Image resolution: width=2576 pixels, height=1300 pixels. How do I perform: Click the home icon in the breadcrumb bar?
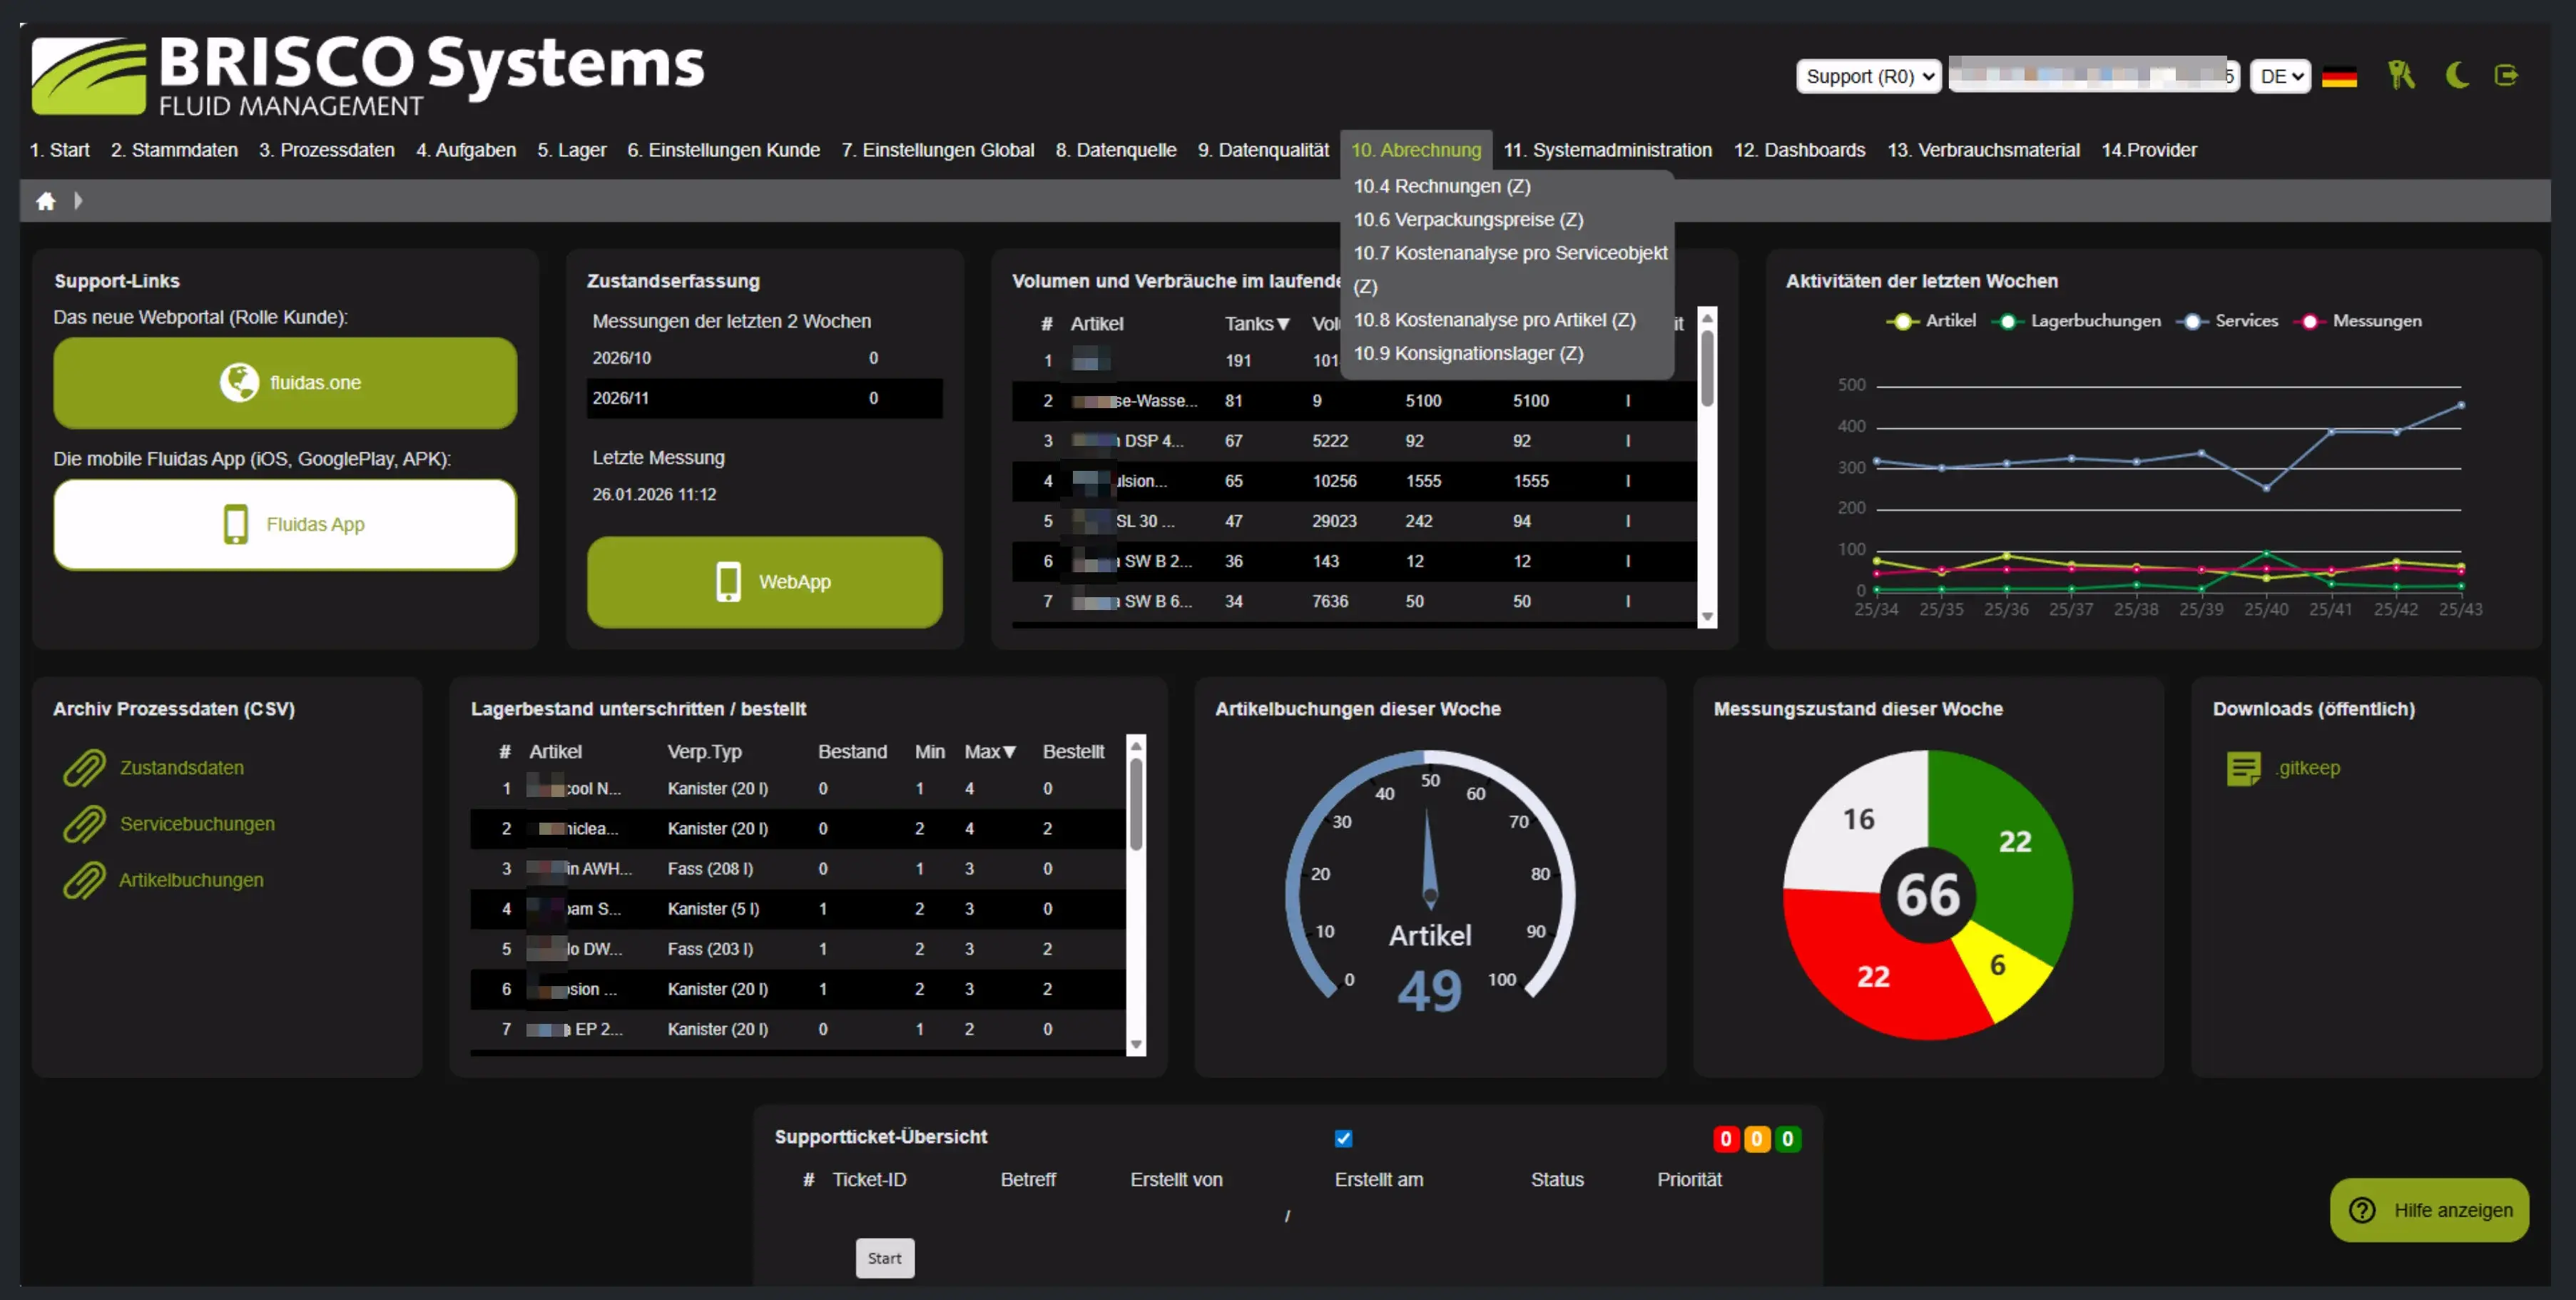[46, 200]
